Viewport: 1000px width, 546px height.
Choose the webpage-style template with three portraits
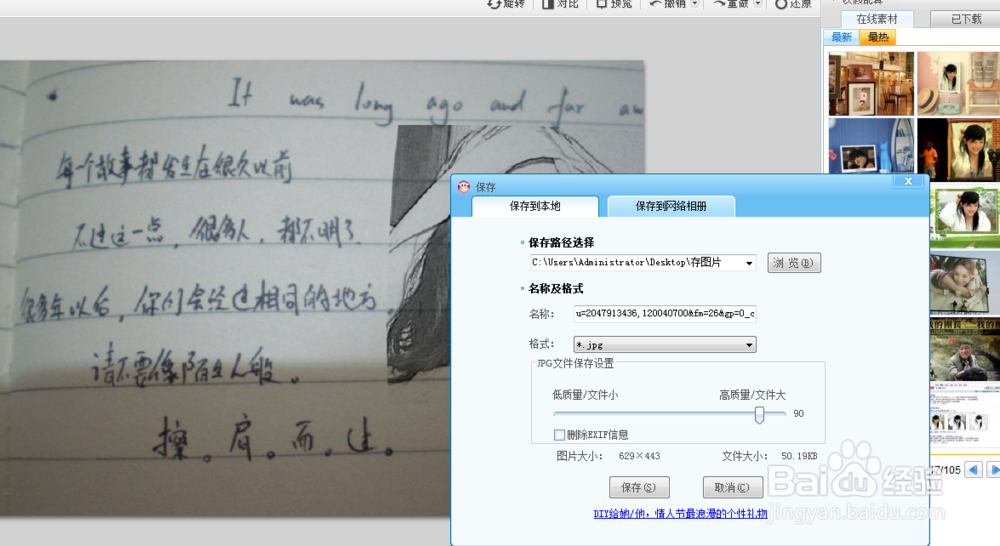click(x=965, y=415)
